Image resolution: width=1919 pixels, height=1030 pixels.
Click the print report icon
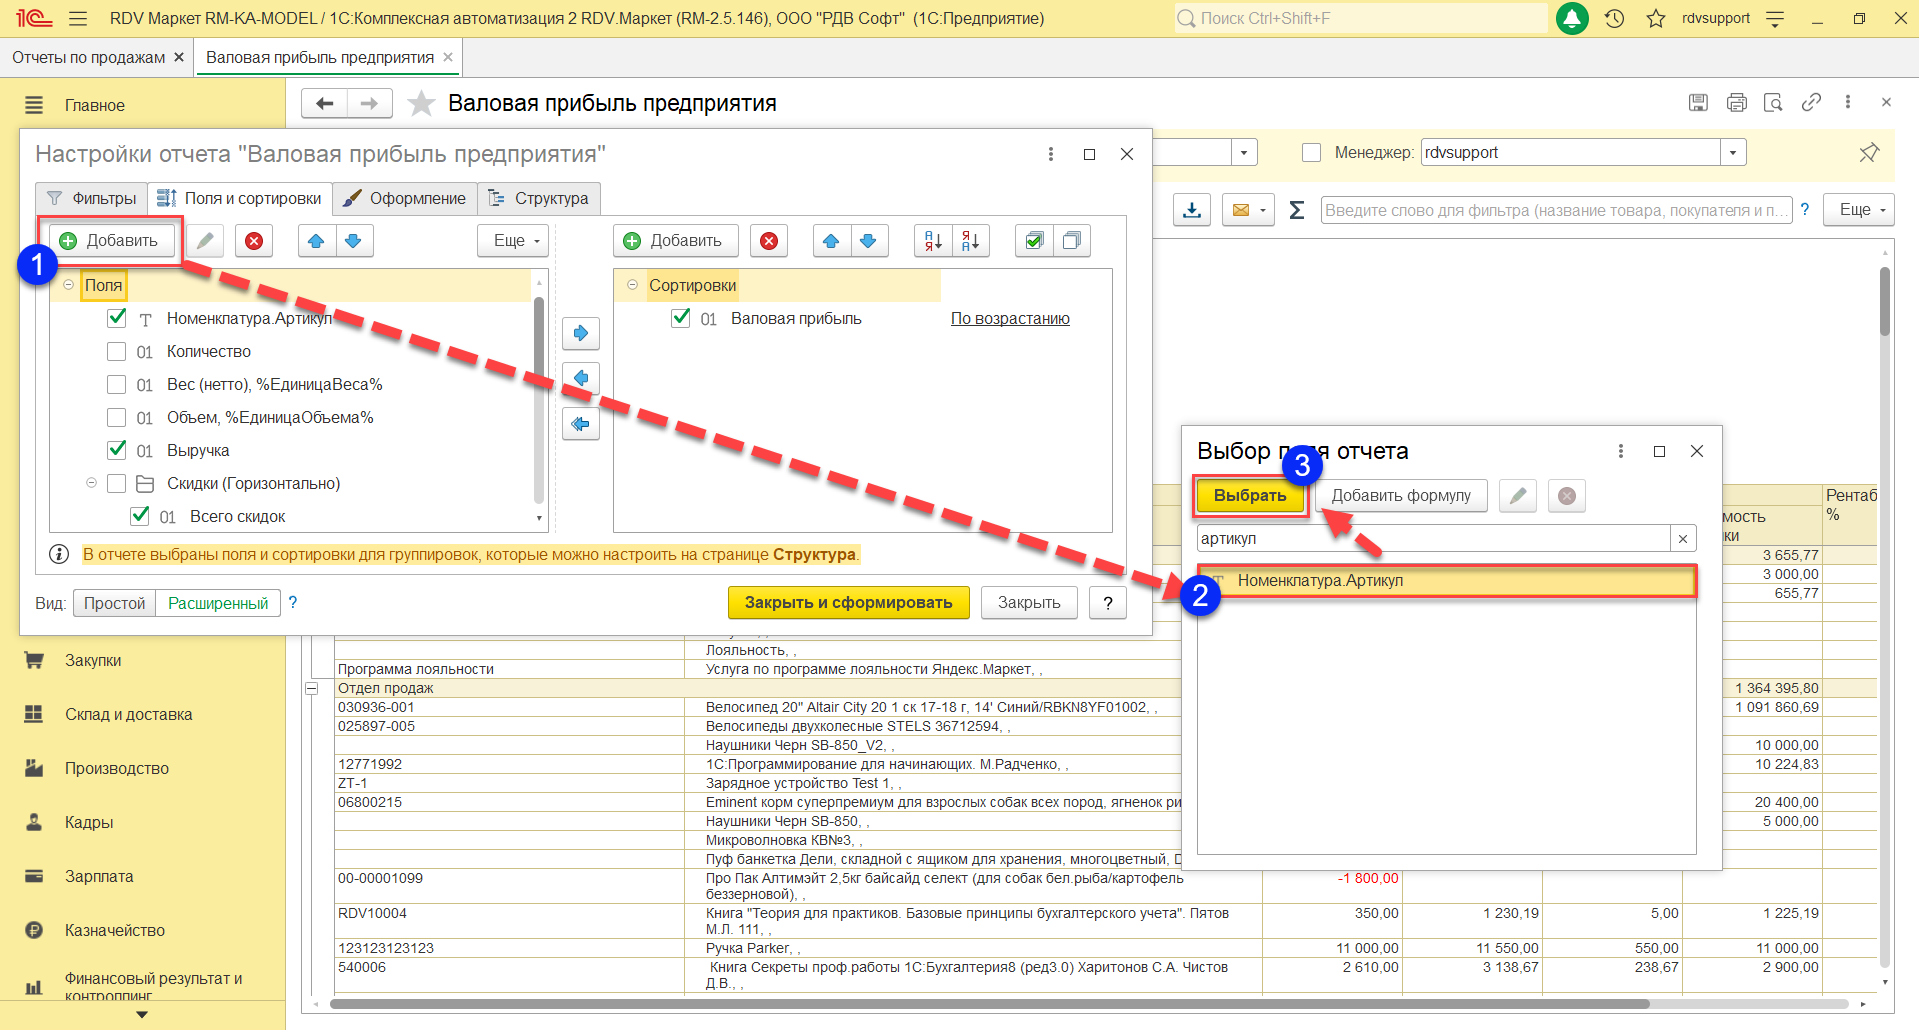(1736, 103)
